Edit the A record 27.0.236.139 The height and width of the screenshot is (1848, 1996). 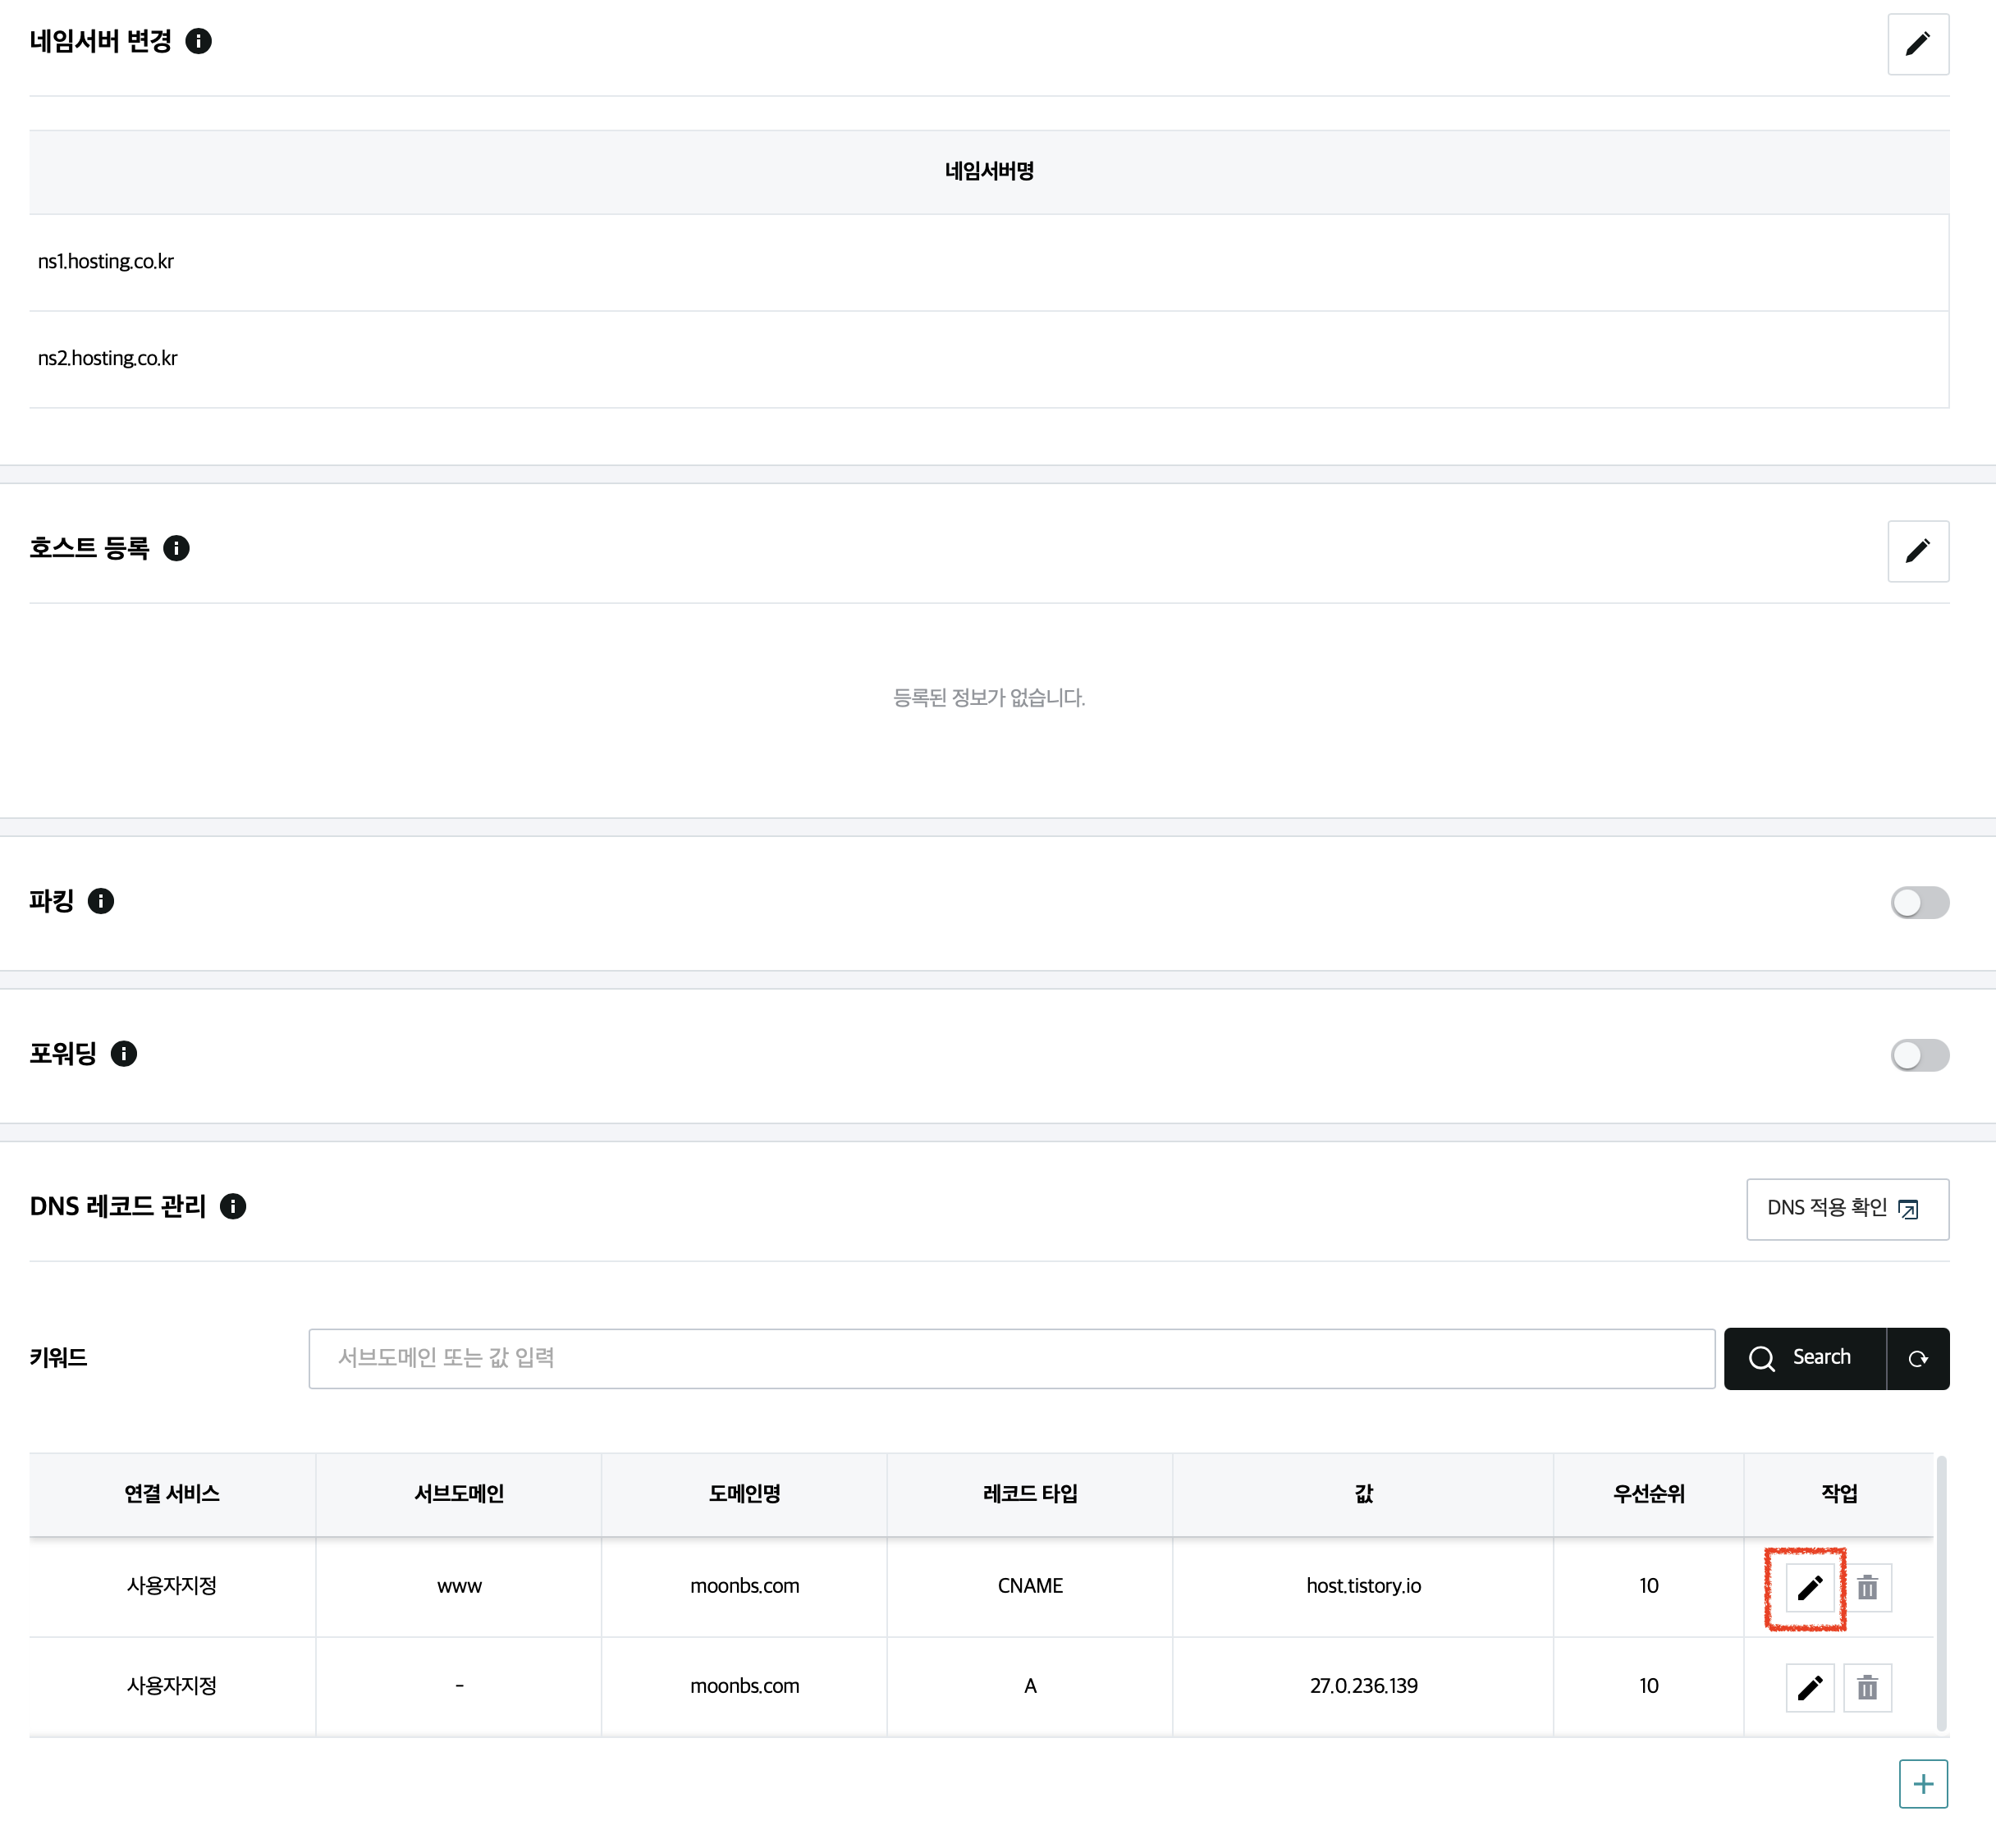point(1809,1688)
